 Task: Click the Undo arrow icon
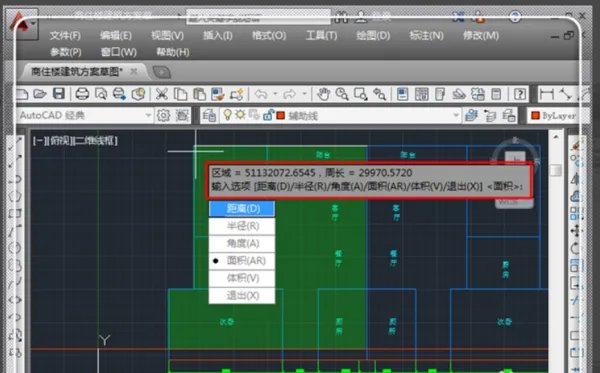pos(261,94)
